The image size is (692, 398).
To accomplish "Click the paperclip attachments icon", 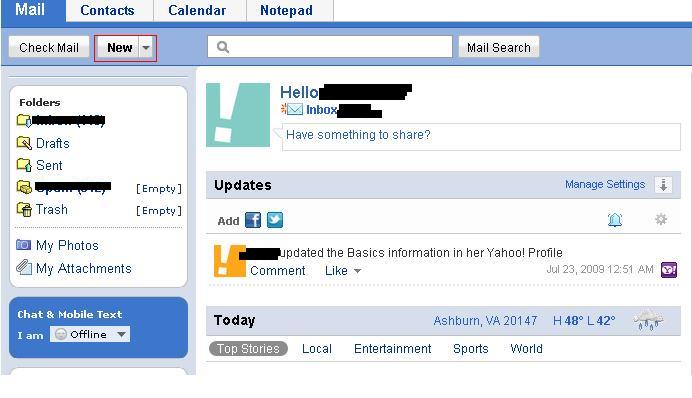I will 24,267.
